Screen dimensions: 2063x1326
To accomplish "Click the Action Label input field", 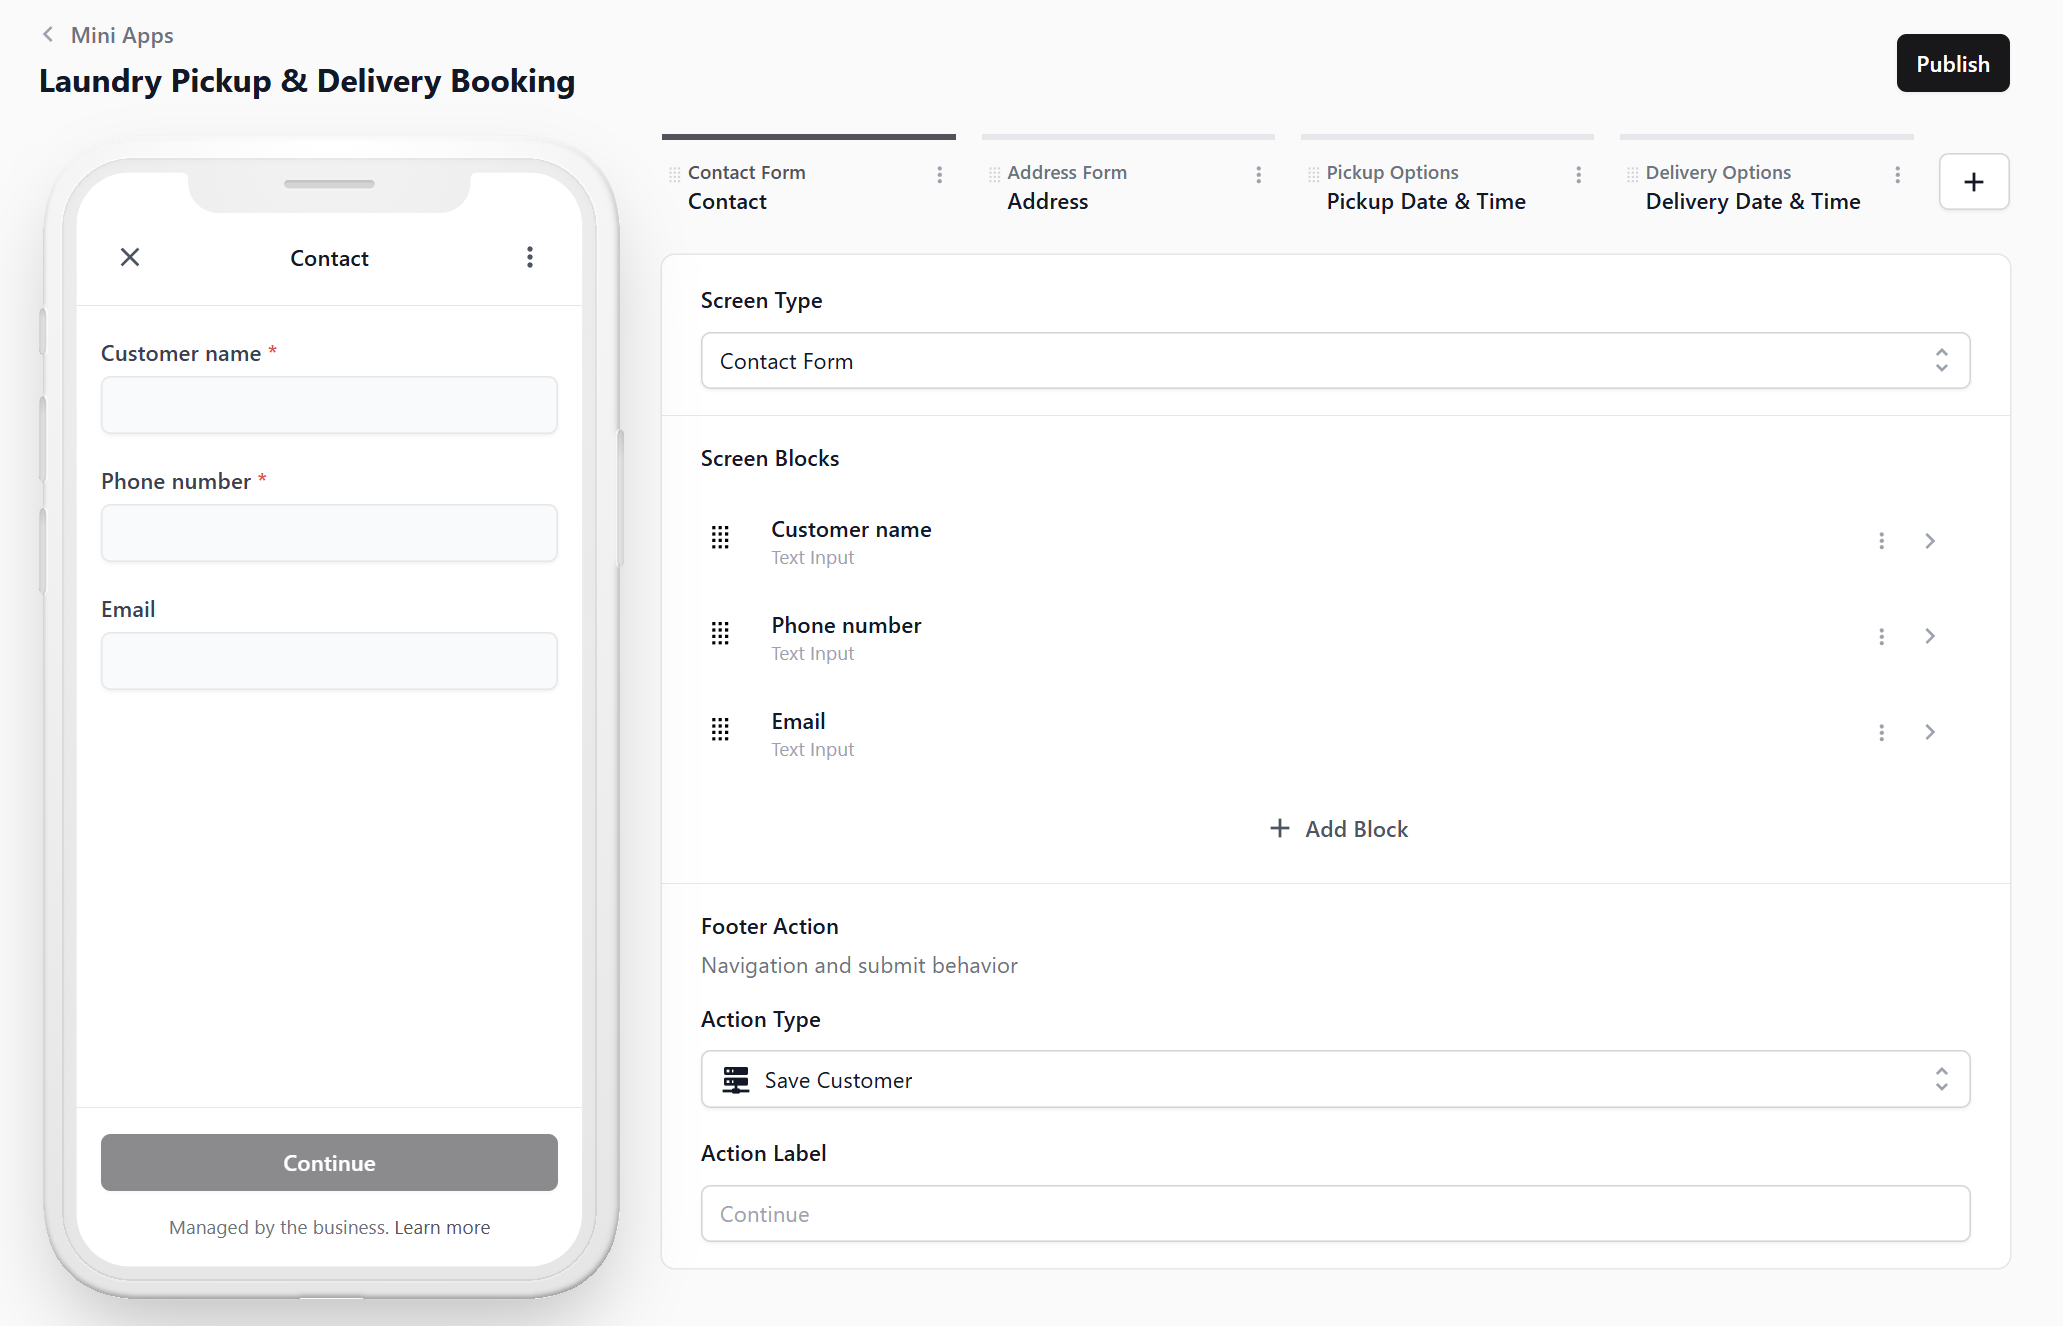I will [x=1335, y=1214].
